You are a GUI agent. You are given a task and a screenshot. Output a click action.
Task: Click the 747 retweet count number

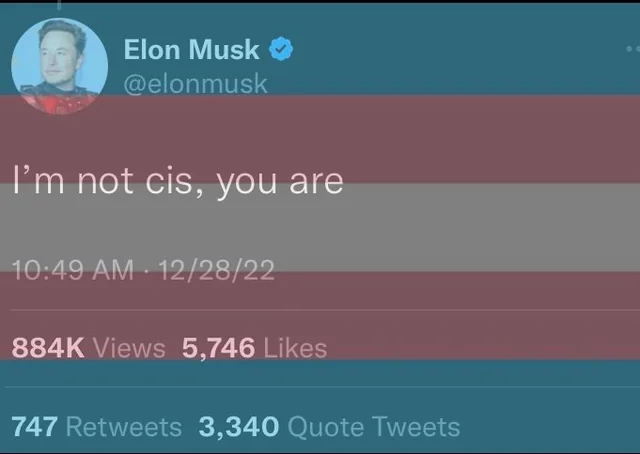34,427
